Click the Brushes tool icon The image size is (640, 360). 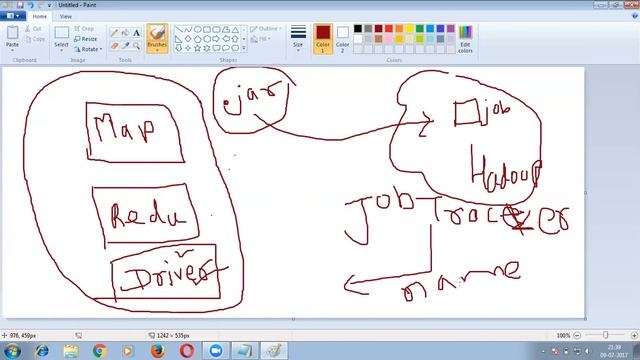[157, 33]
